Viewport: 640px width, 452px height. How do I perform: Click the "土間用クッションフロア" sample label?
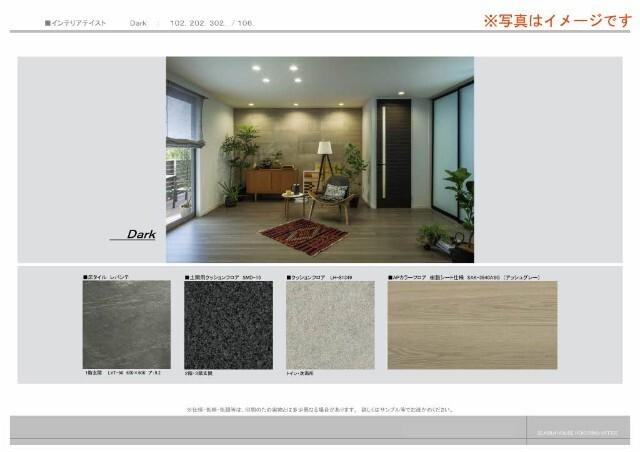[223, 277]
